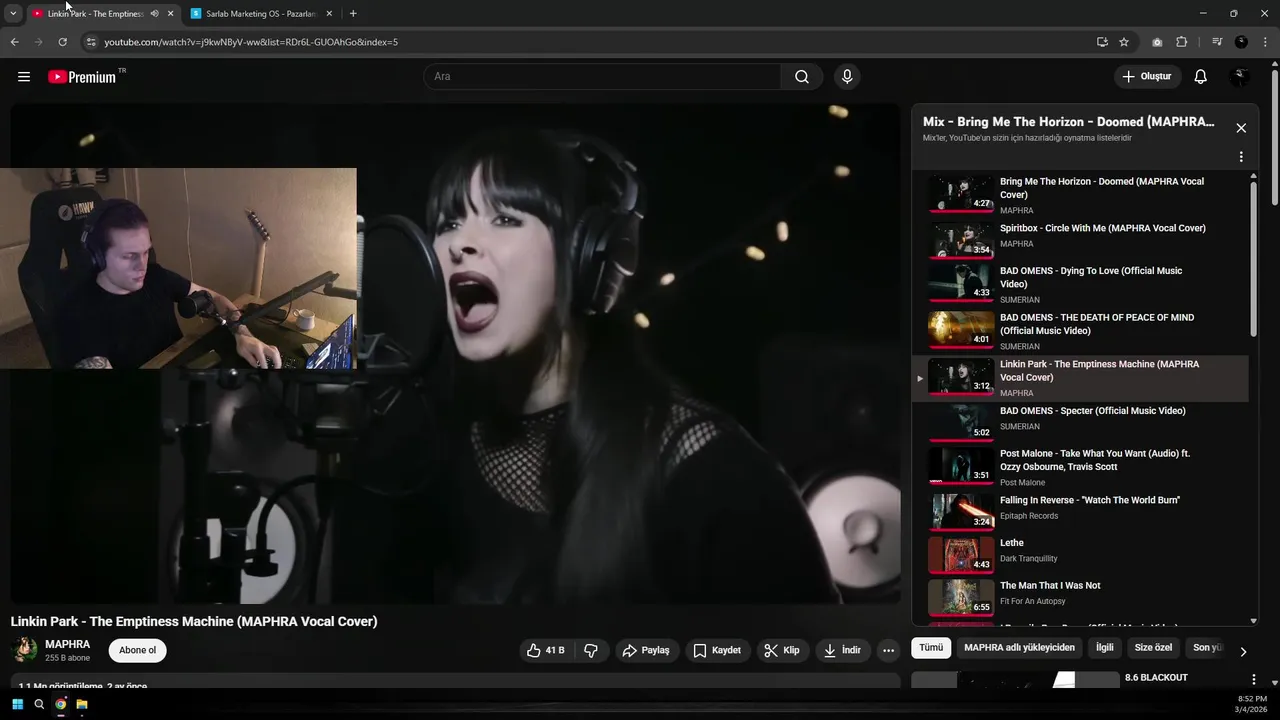The image size is (1280, 720).
Task: Open the YouTube hamburger guide menu
Action: click(24, 77)
